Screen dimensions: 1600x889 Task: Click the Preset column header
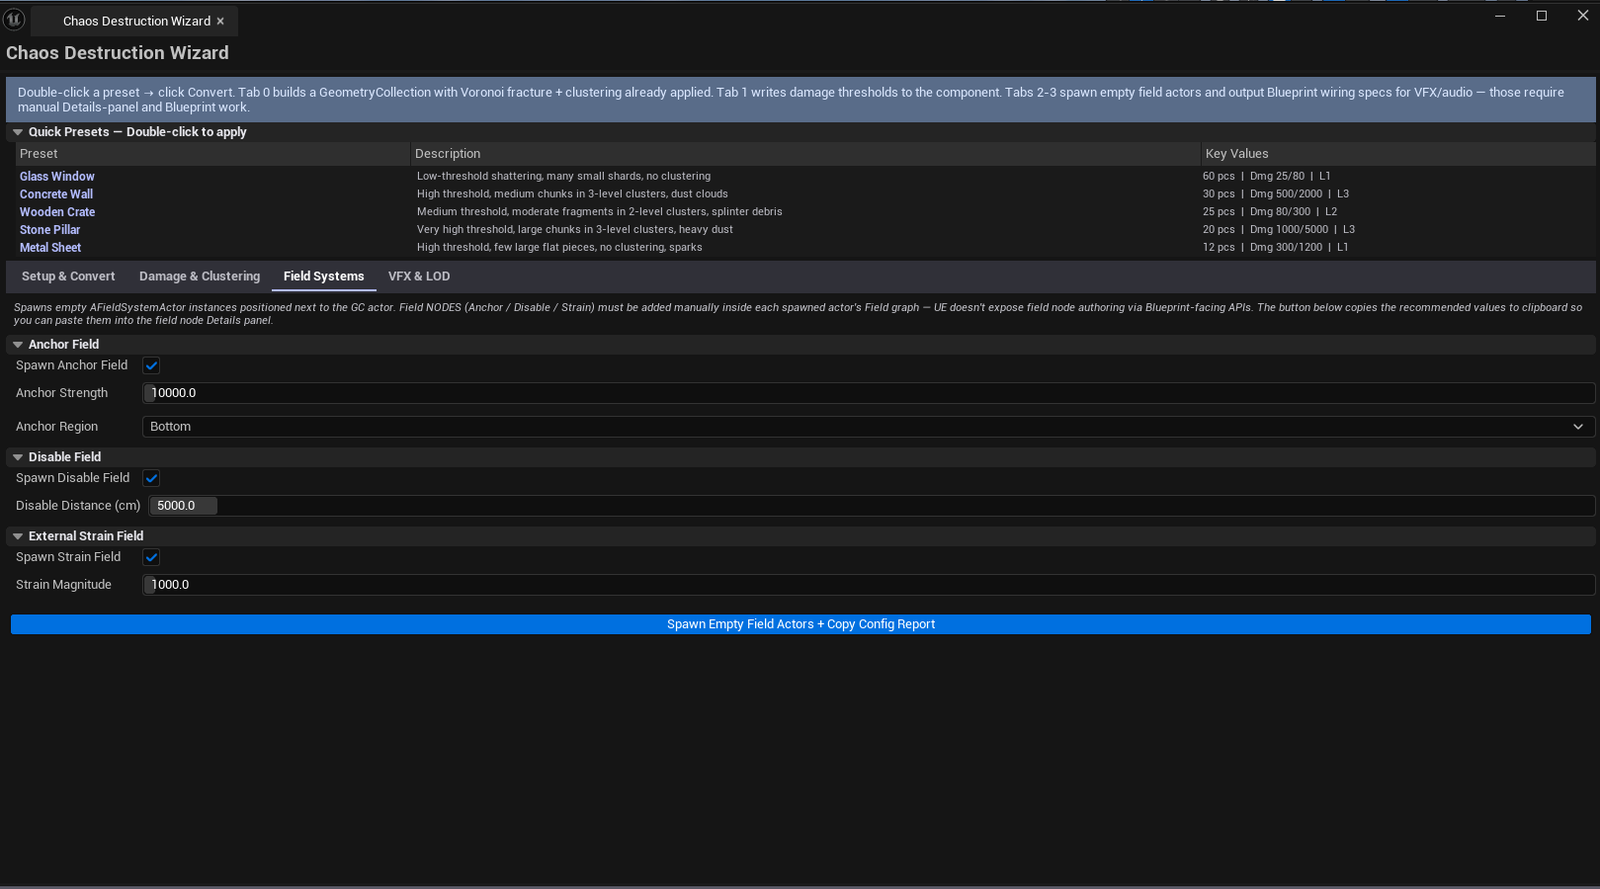click(x=212, y=154)
